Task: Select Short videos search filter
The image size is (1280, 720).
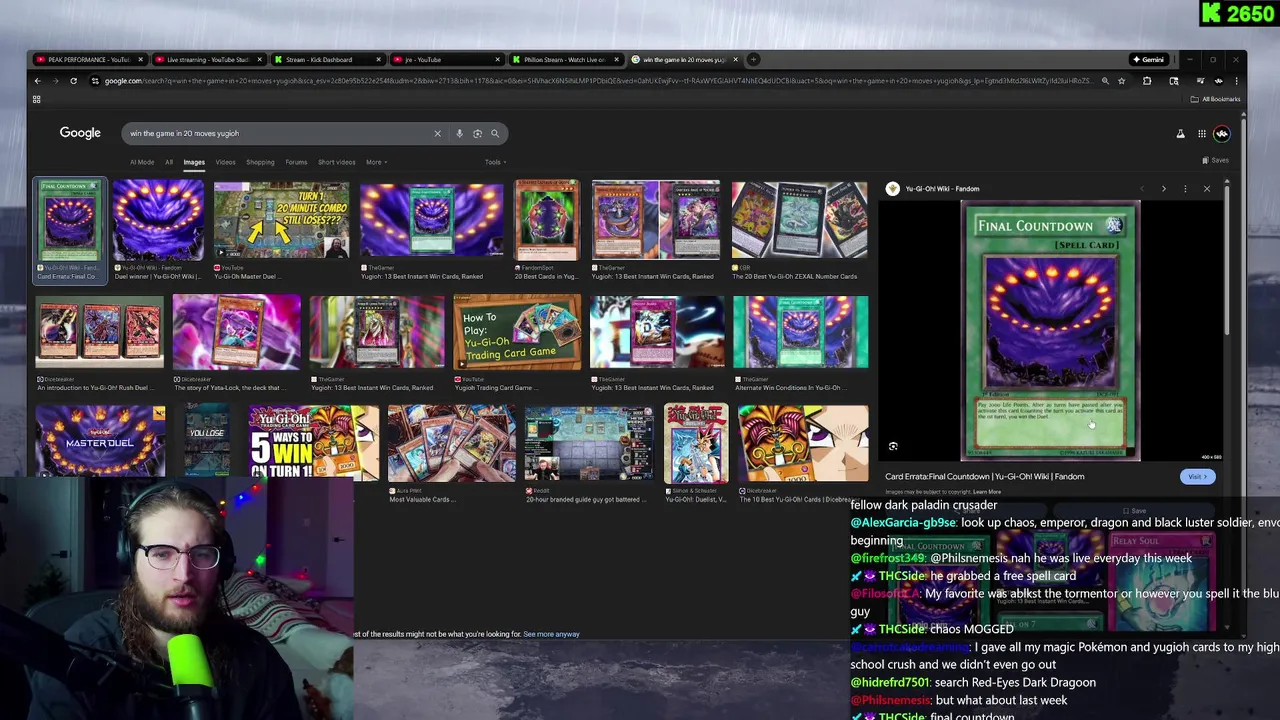Action: click(x=337, y=162)
